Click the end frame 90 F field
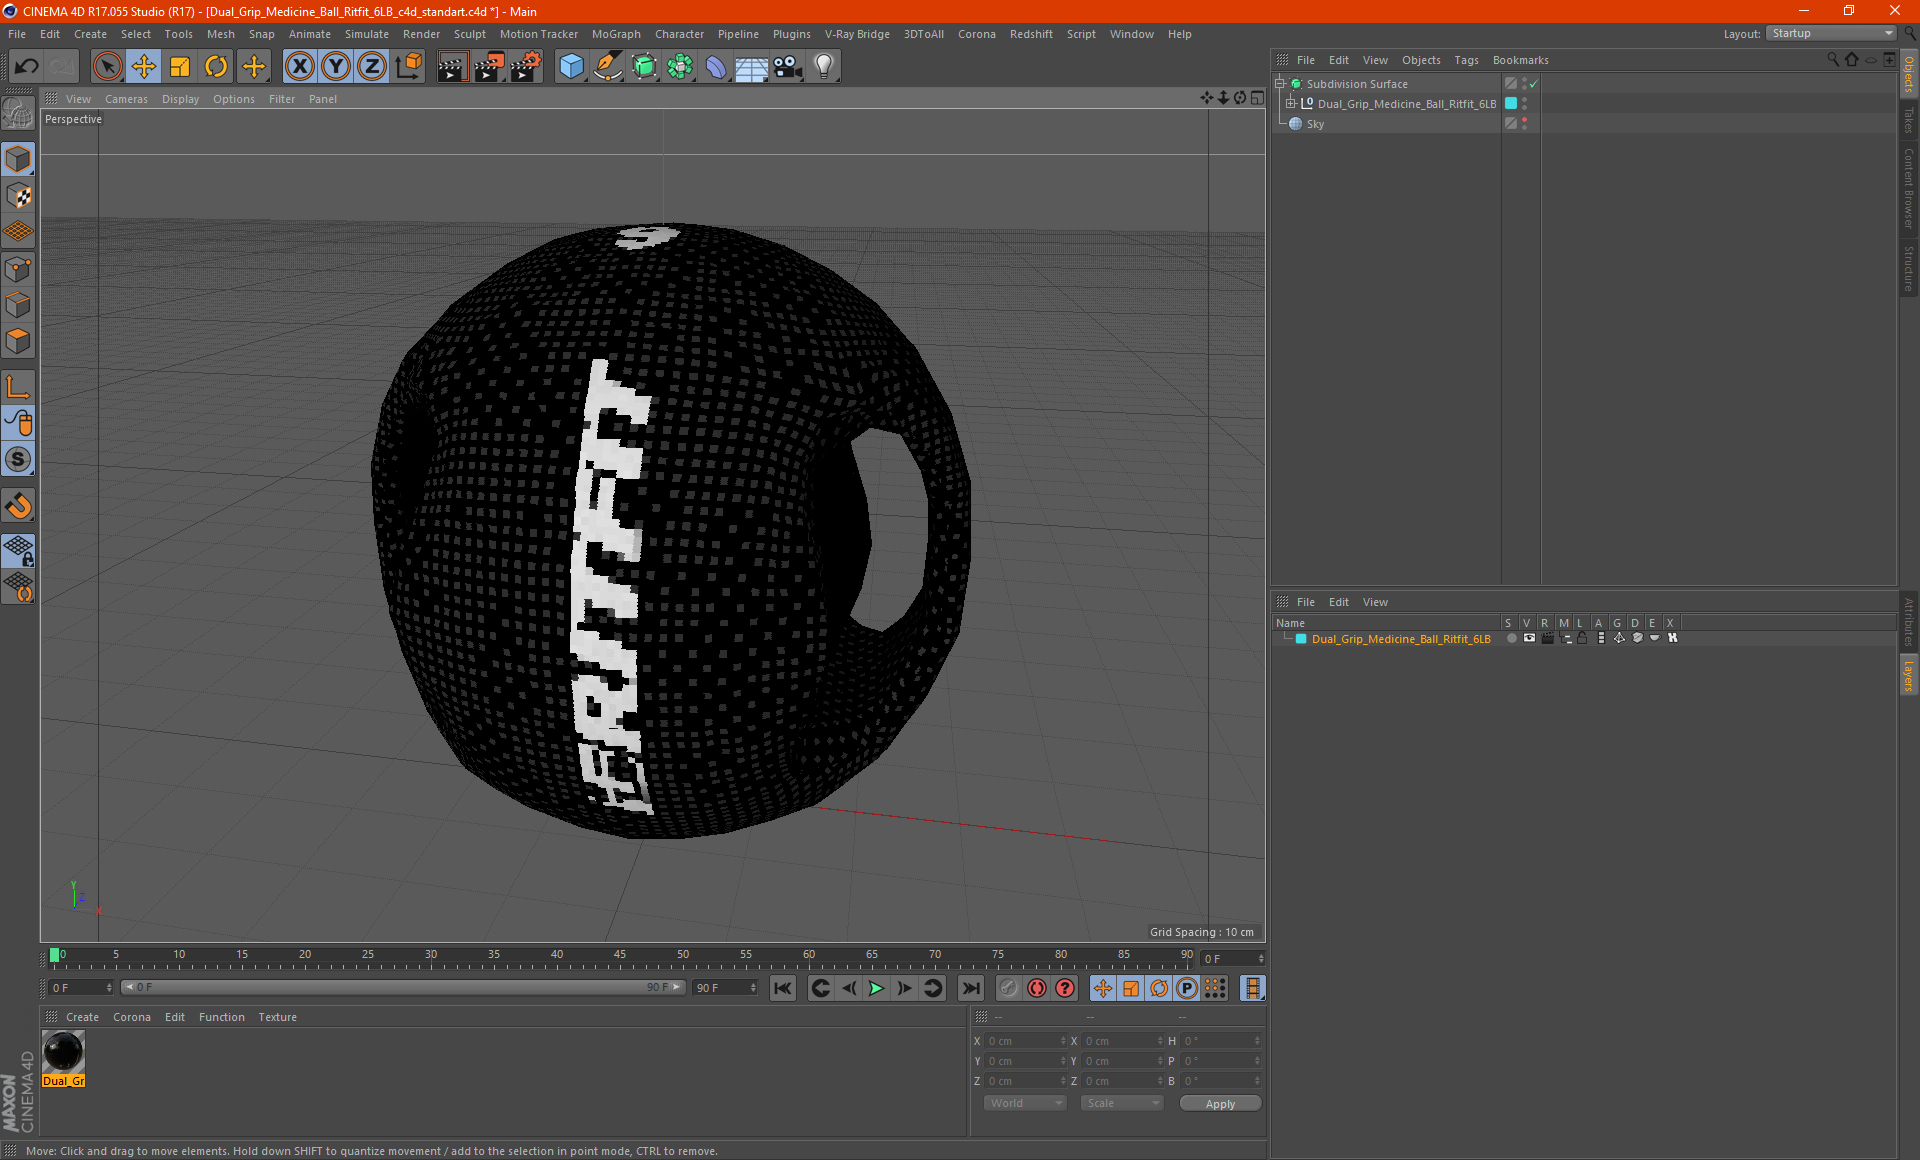The height and width of the screenshot is (1160, 1920). [725, 988]
